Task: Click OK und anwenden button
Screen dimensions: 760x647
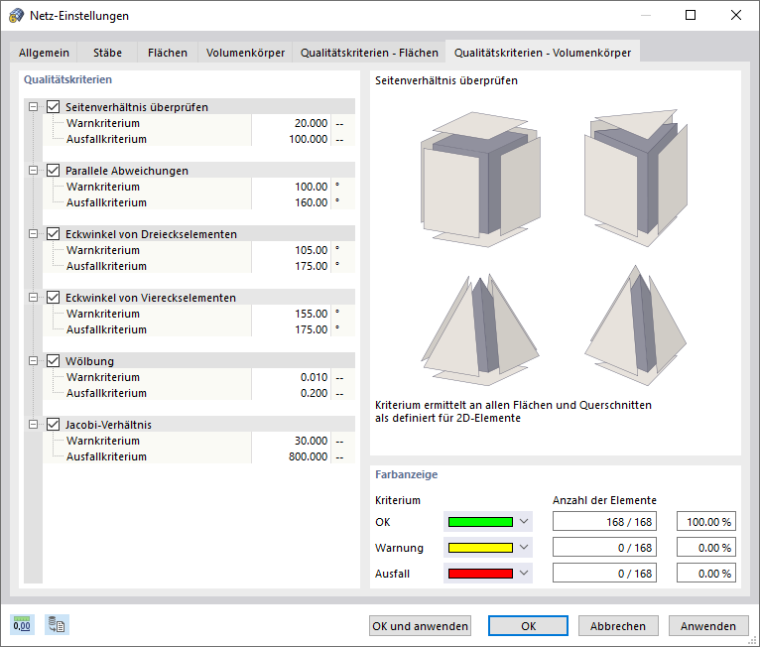Action: pyautogui.click(x=420, y=626)
